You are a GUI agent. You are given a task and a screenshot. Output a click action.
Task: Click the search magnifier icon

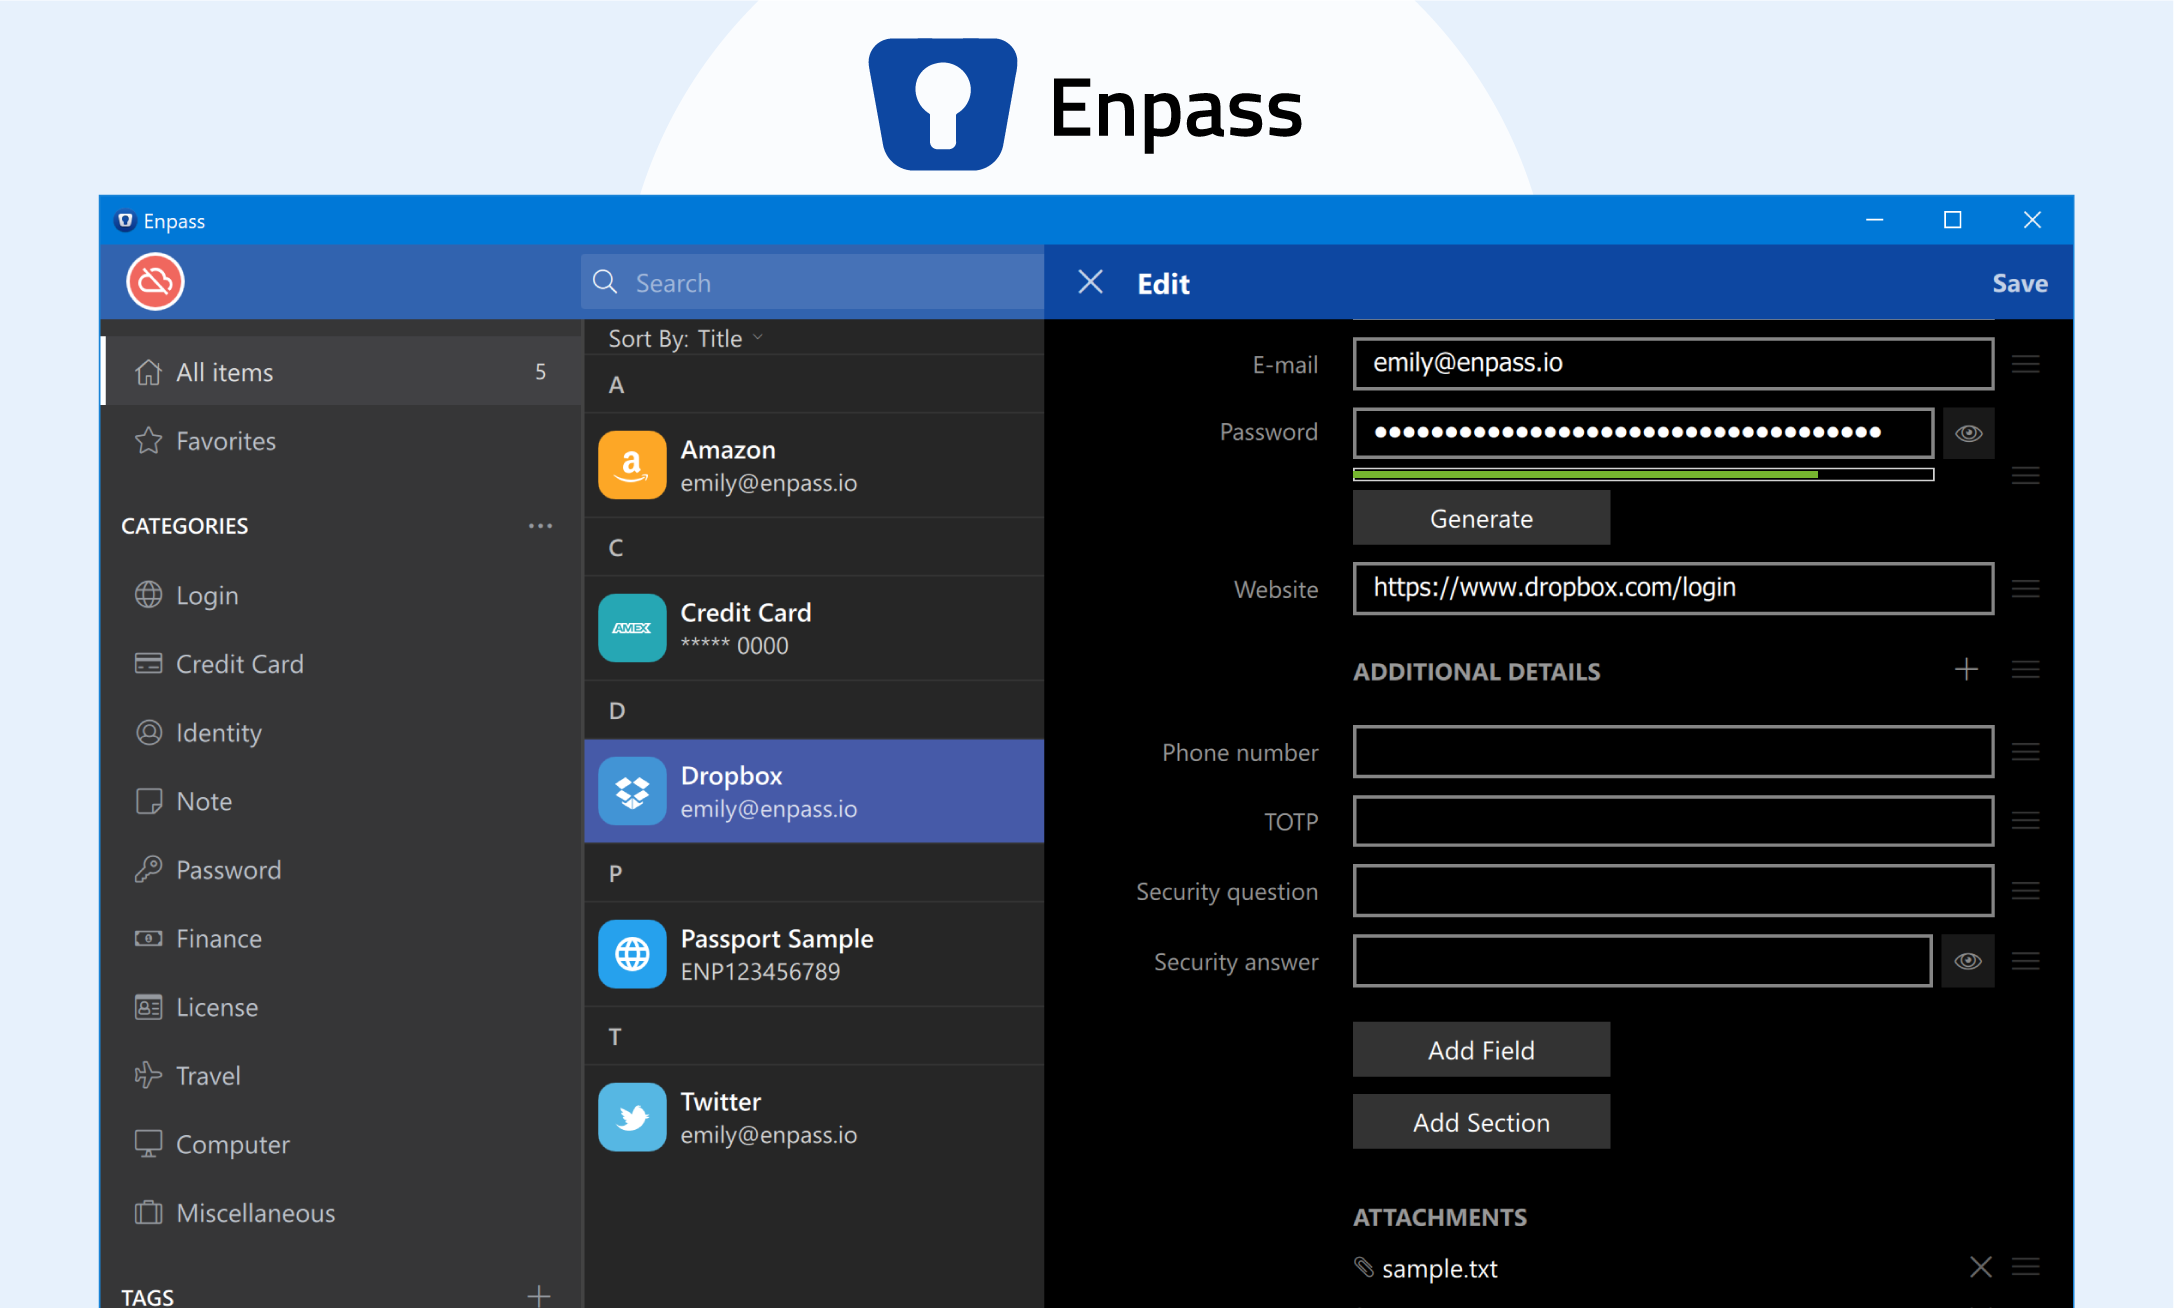(x=605, y=282)
